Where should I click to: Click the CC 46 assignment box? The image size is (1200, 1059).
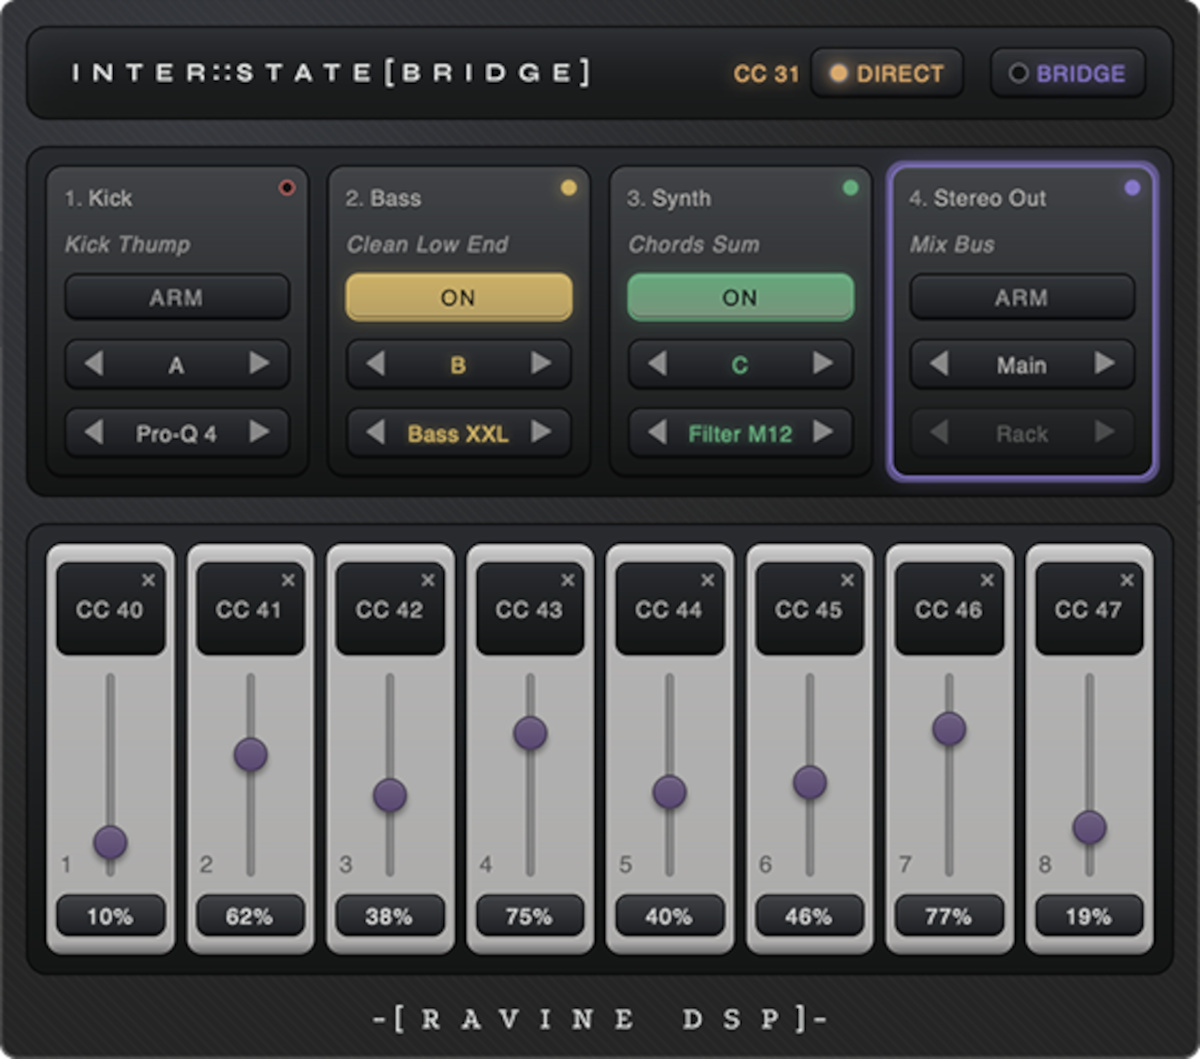(949, 609)
